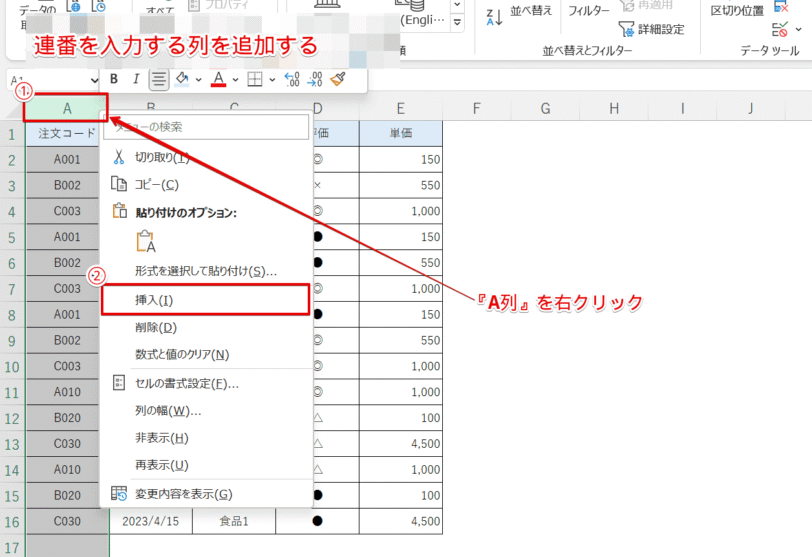Click the data validation icon
This screenshot has width=812, height=557.
click(x=780, y=30)
